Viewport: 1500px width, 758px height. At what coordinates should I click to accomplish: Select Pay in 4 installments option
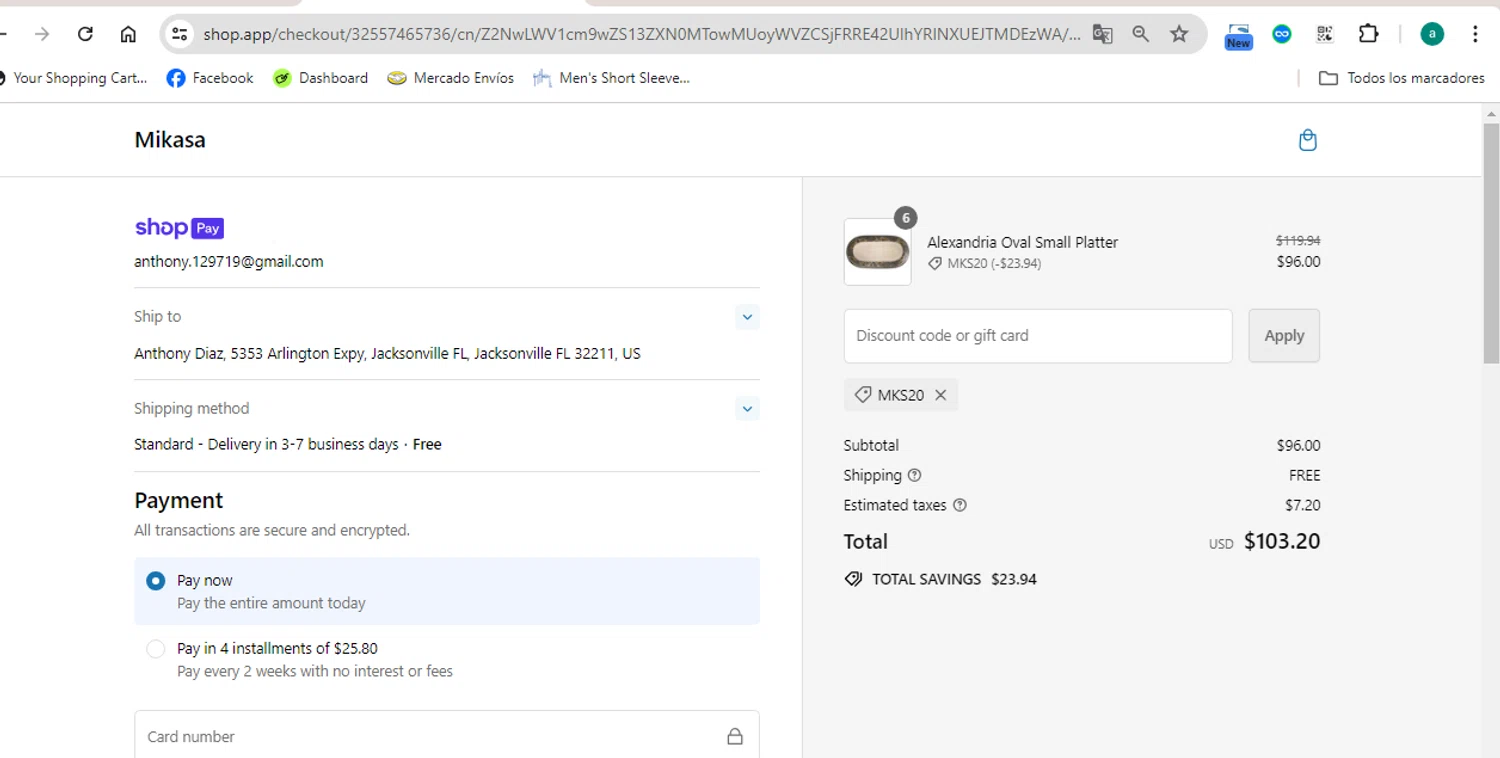click(x=156, y=649)
